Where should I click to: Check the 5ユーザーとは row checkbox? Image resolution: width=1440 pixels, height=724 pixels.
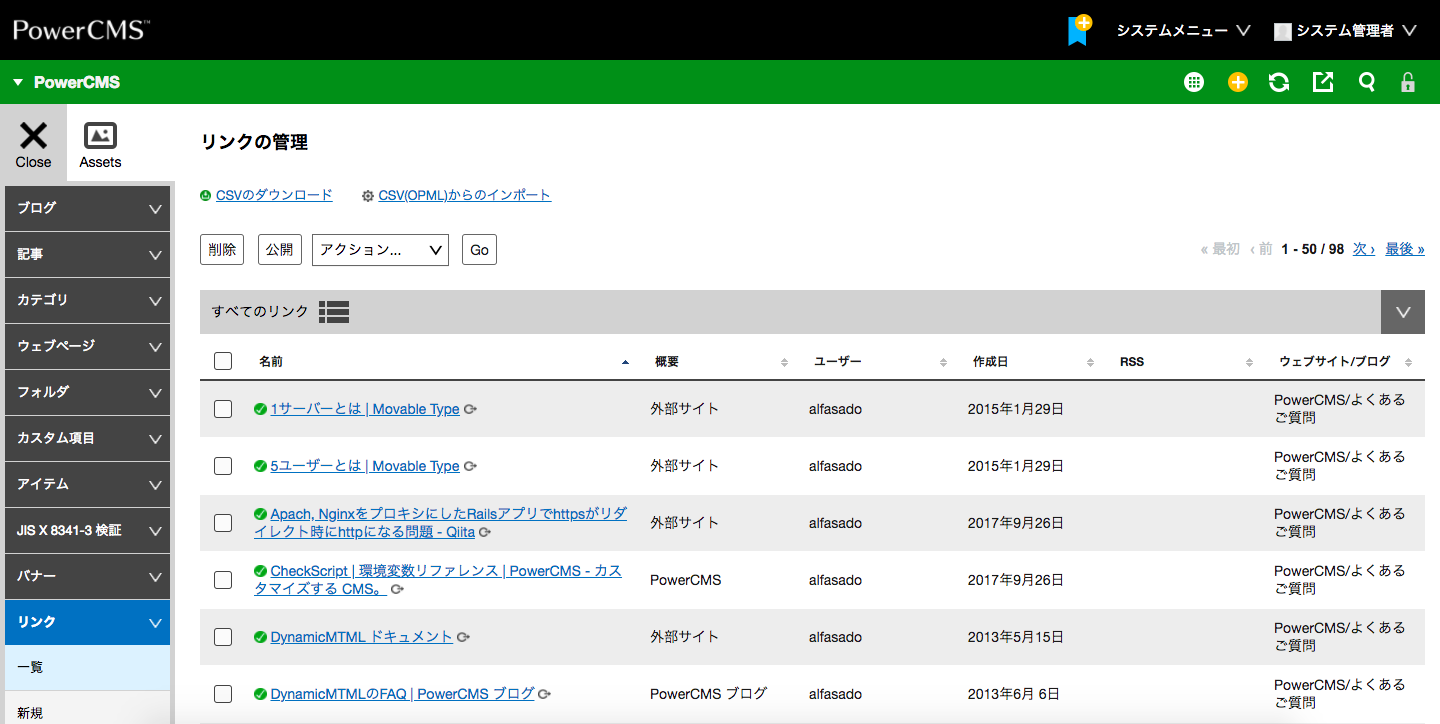tap(223, 466)
